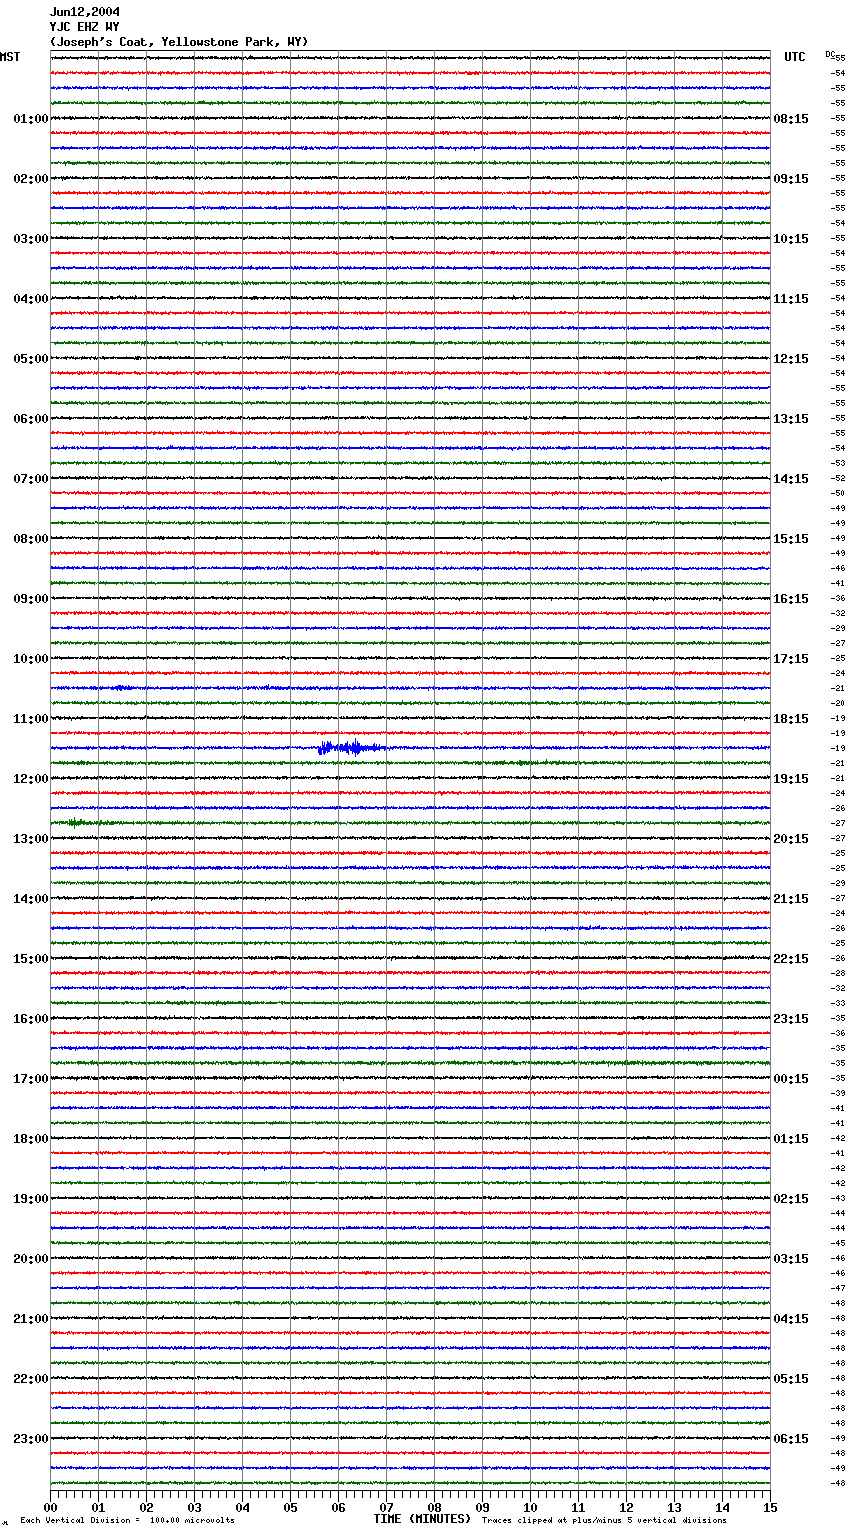The width and height of the screenshot is (850, 1534).
Task: Click the 23:15 UTC time label
Action: point(791,1019)
